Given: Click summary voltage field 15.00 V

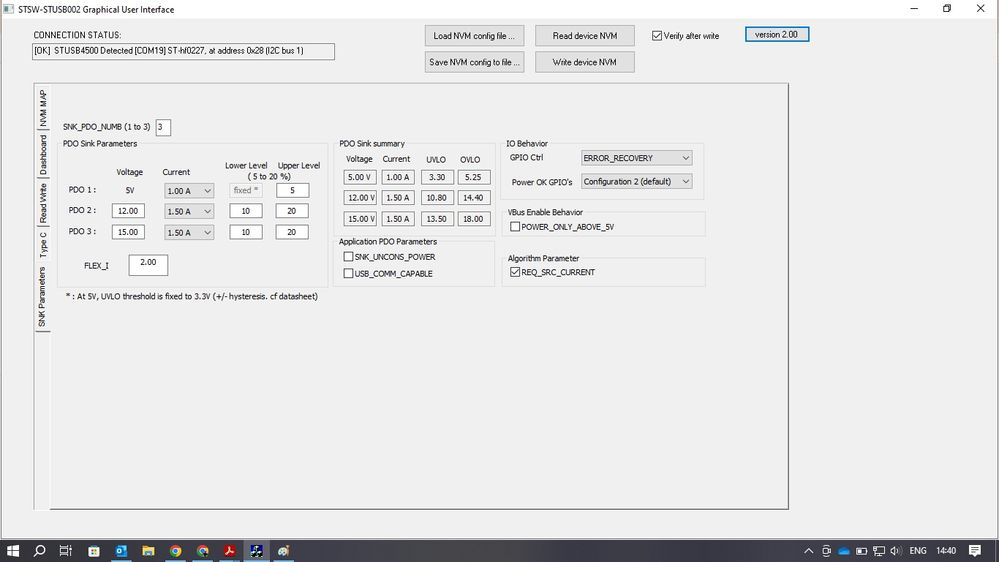Looking at the screenshot, I should point(360,219).
